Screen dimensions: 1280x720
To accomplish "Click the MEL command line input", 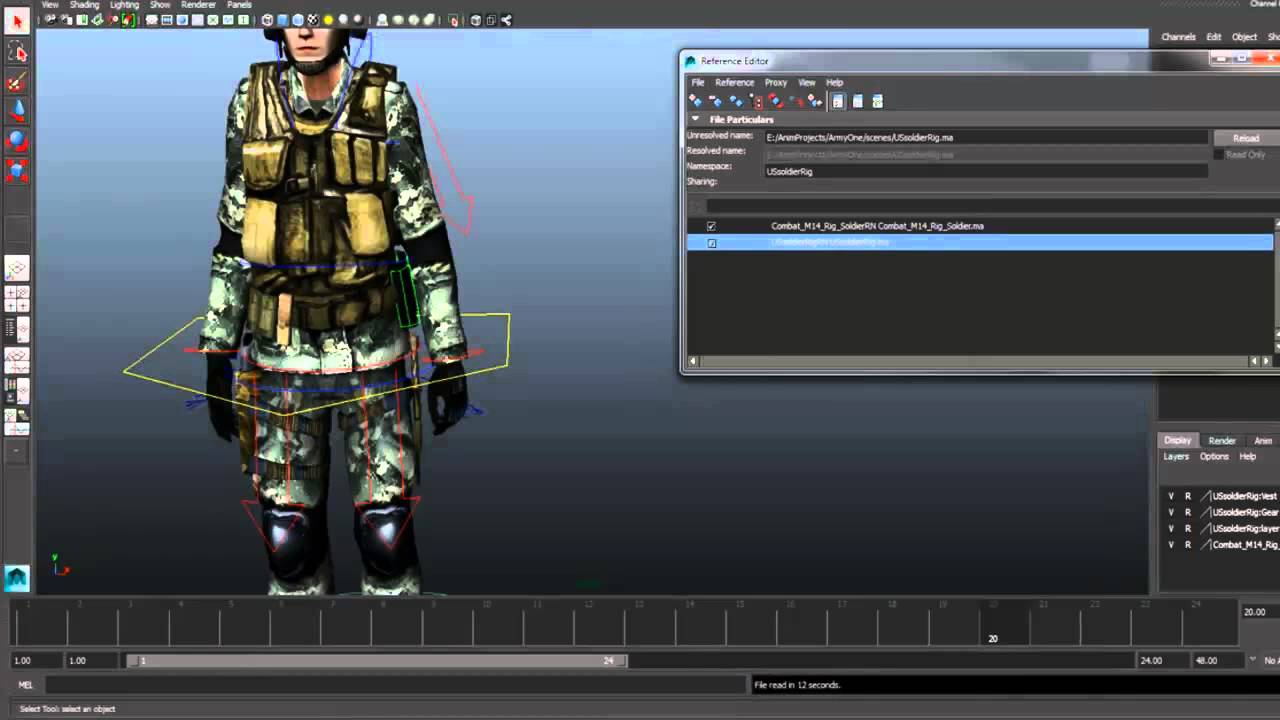I will (395, 685).
